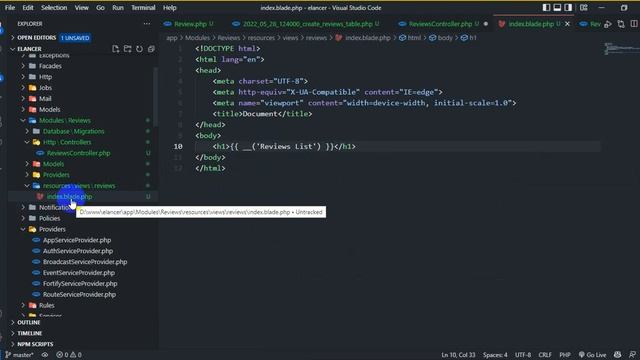Viewport: 640px width, 360px height.
Task: Open AppServiceProvider.php file
Action: [x=77, y=240]
